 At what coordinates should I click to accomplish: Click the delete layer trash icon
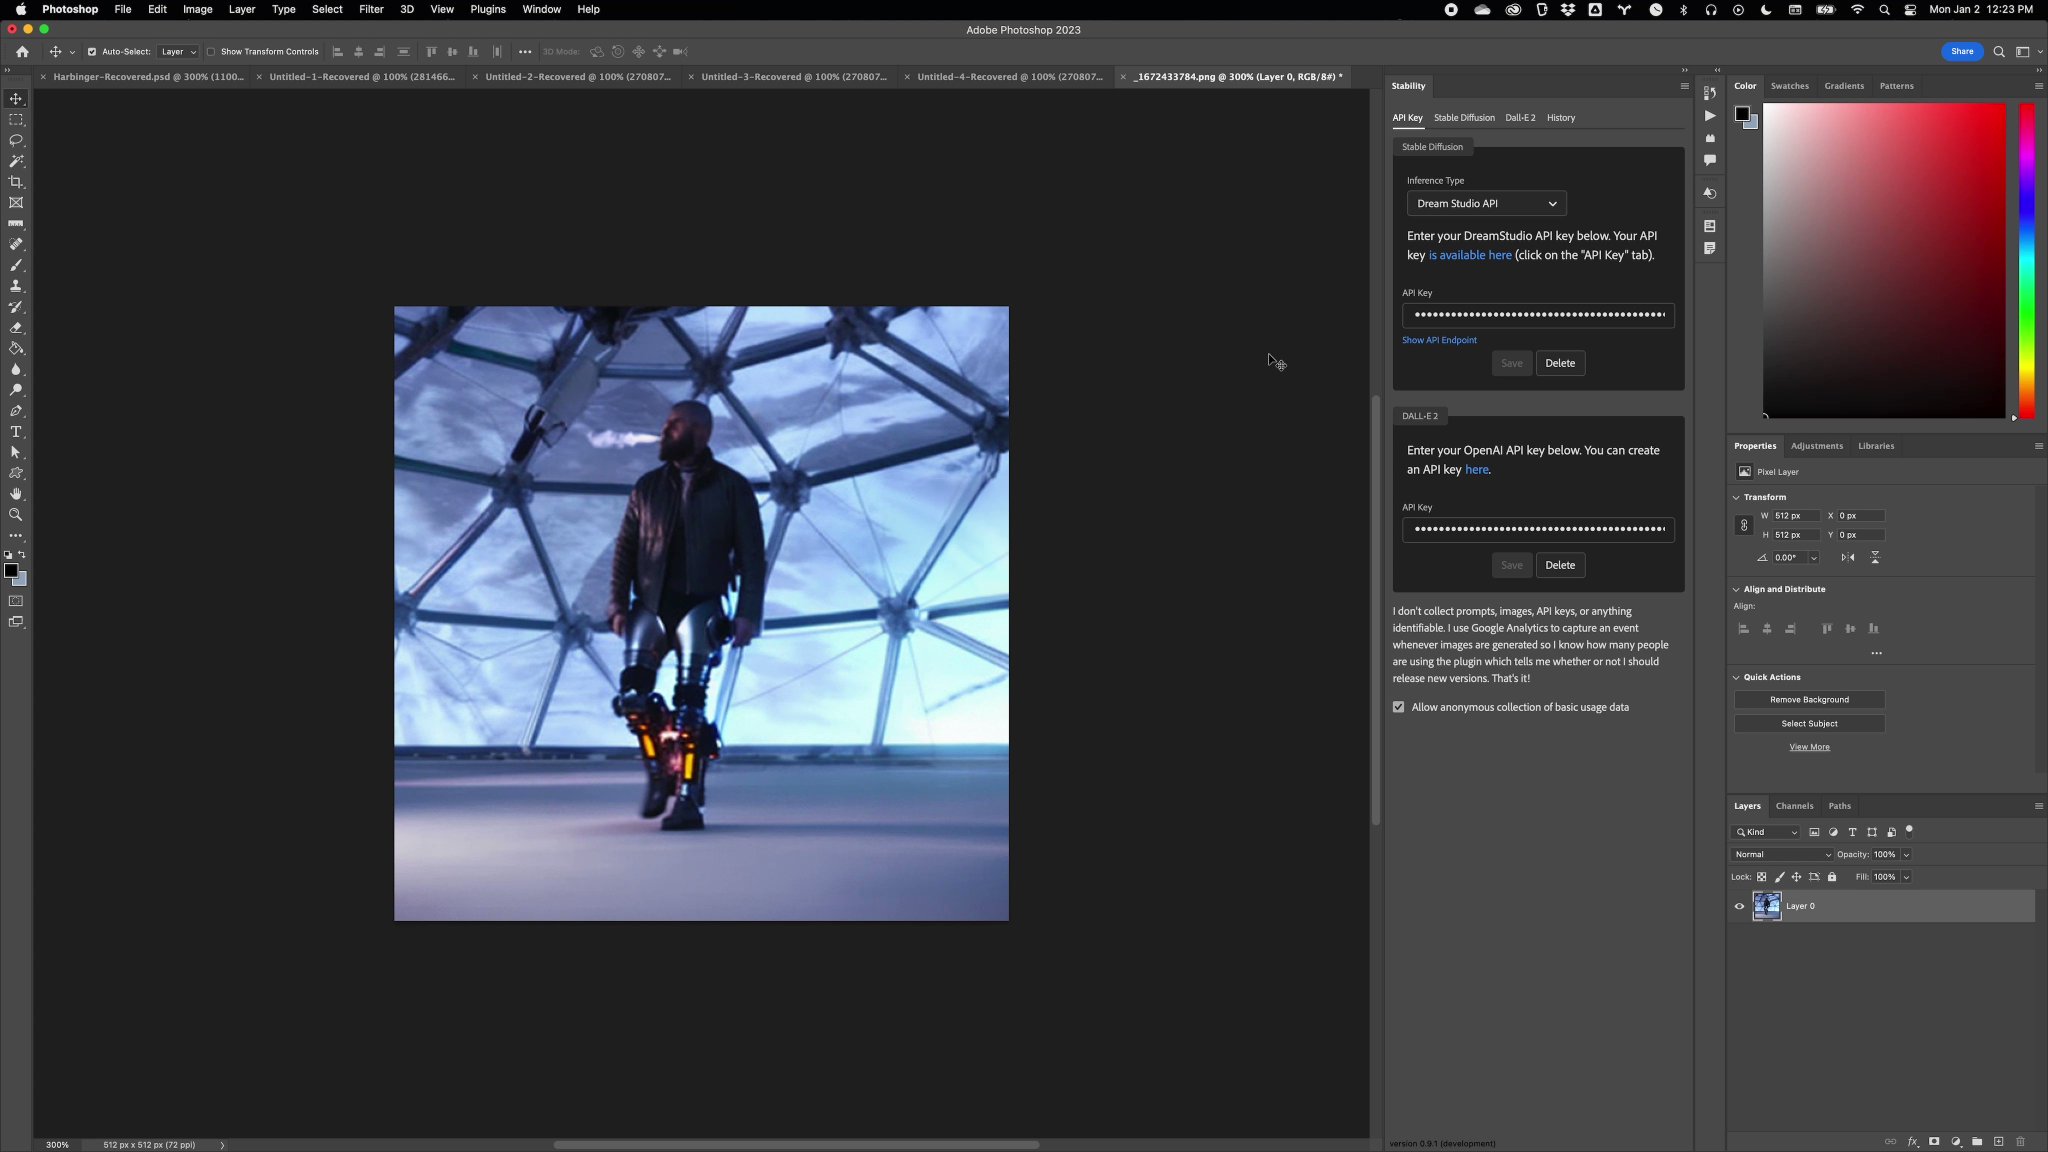[2020, 1141]
